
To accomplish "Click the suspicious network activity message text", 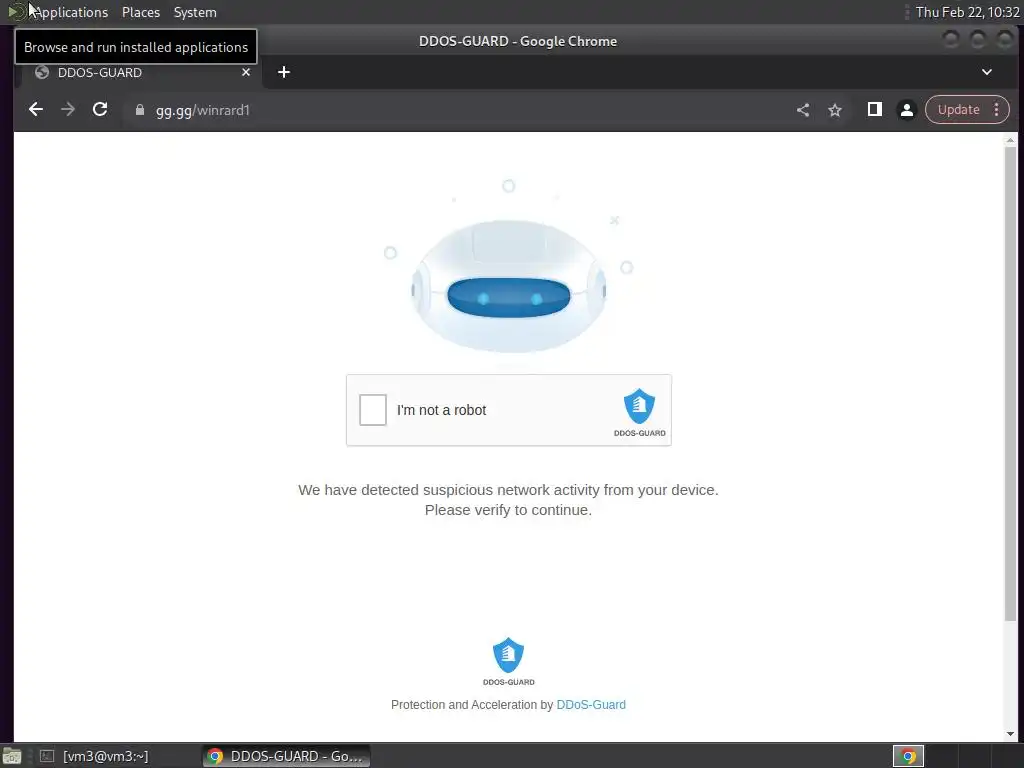I will click(x=508, y=490).
